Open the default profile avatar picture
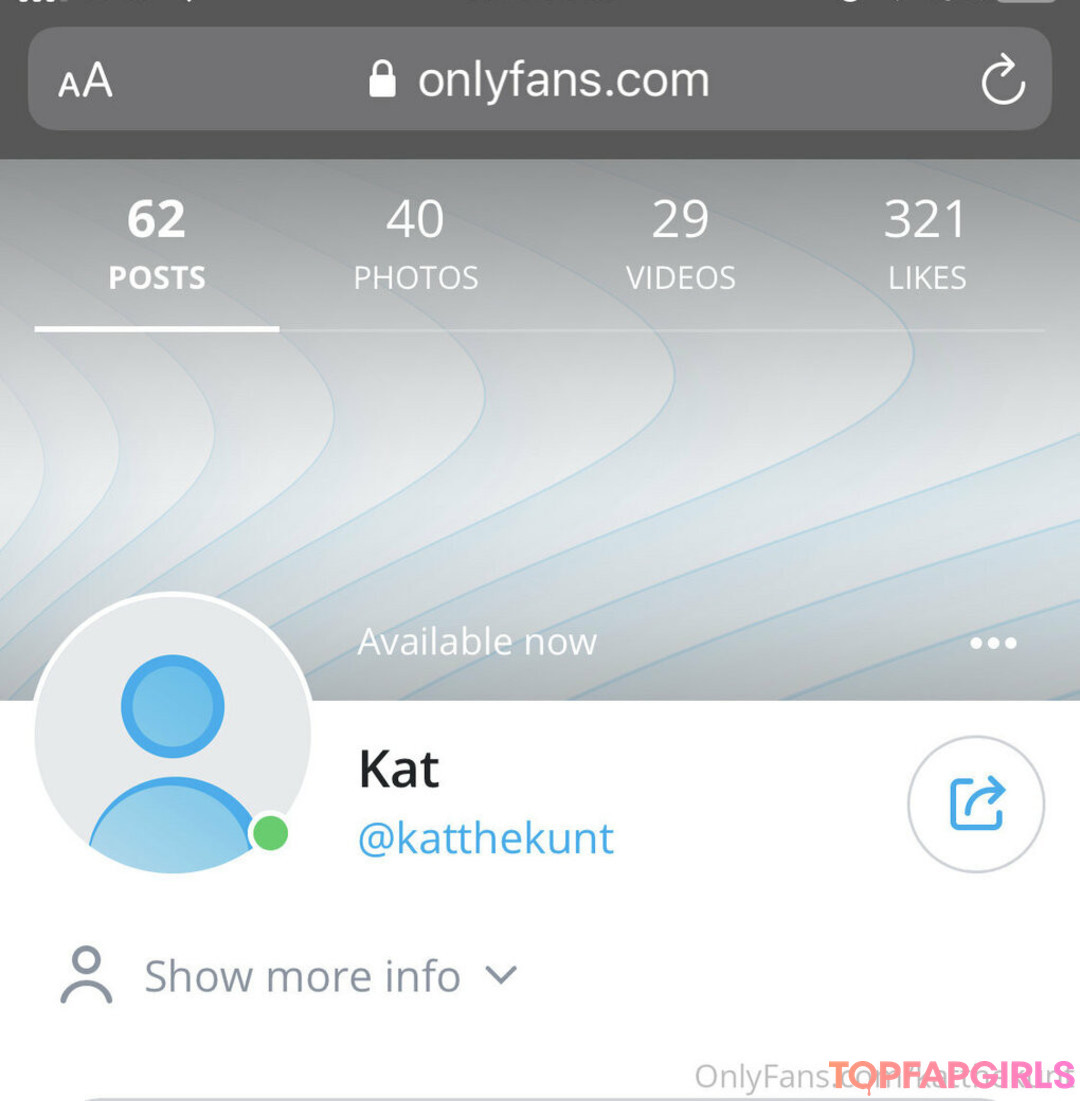1080x1101 pixels. (x=173, y=734)
